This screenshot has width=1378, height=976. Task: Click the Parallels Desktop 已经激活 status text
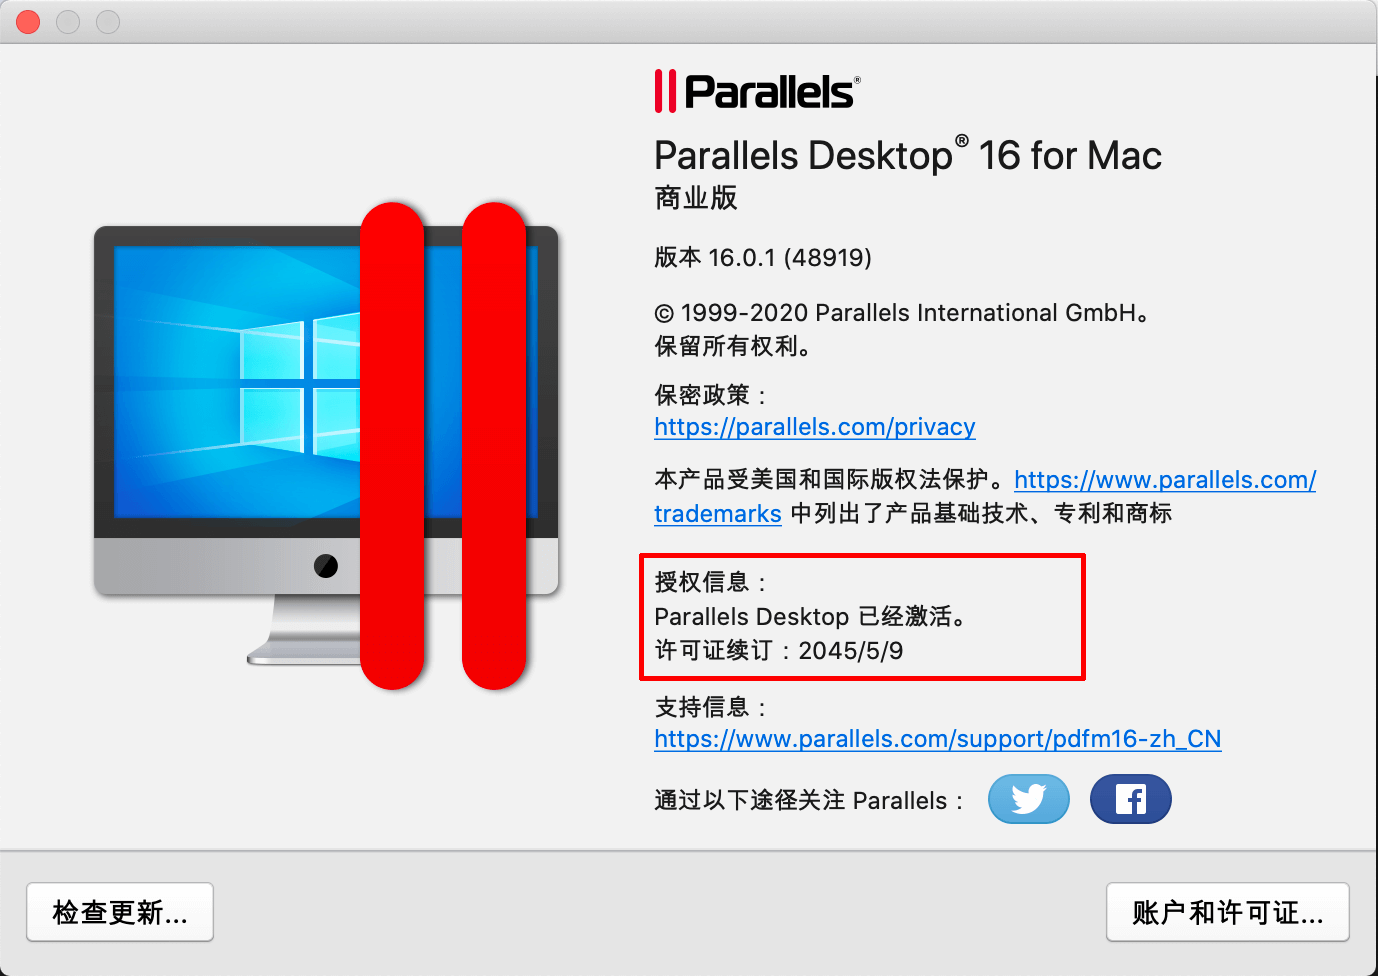(x=811, y=617)
